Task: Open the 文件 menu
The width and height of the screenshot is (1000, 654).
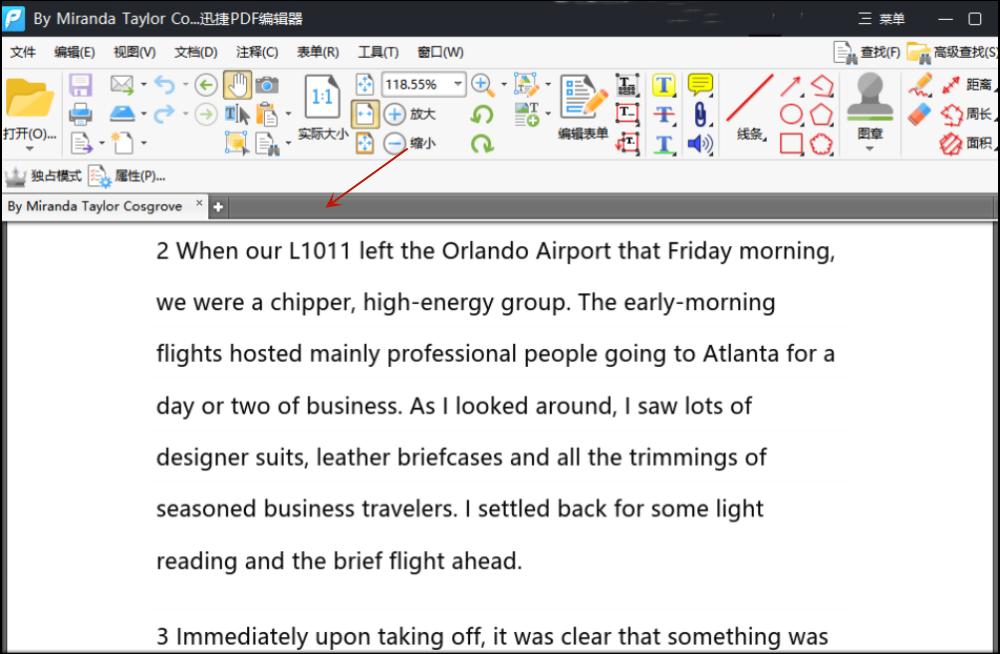Action: pos(22,52)
